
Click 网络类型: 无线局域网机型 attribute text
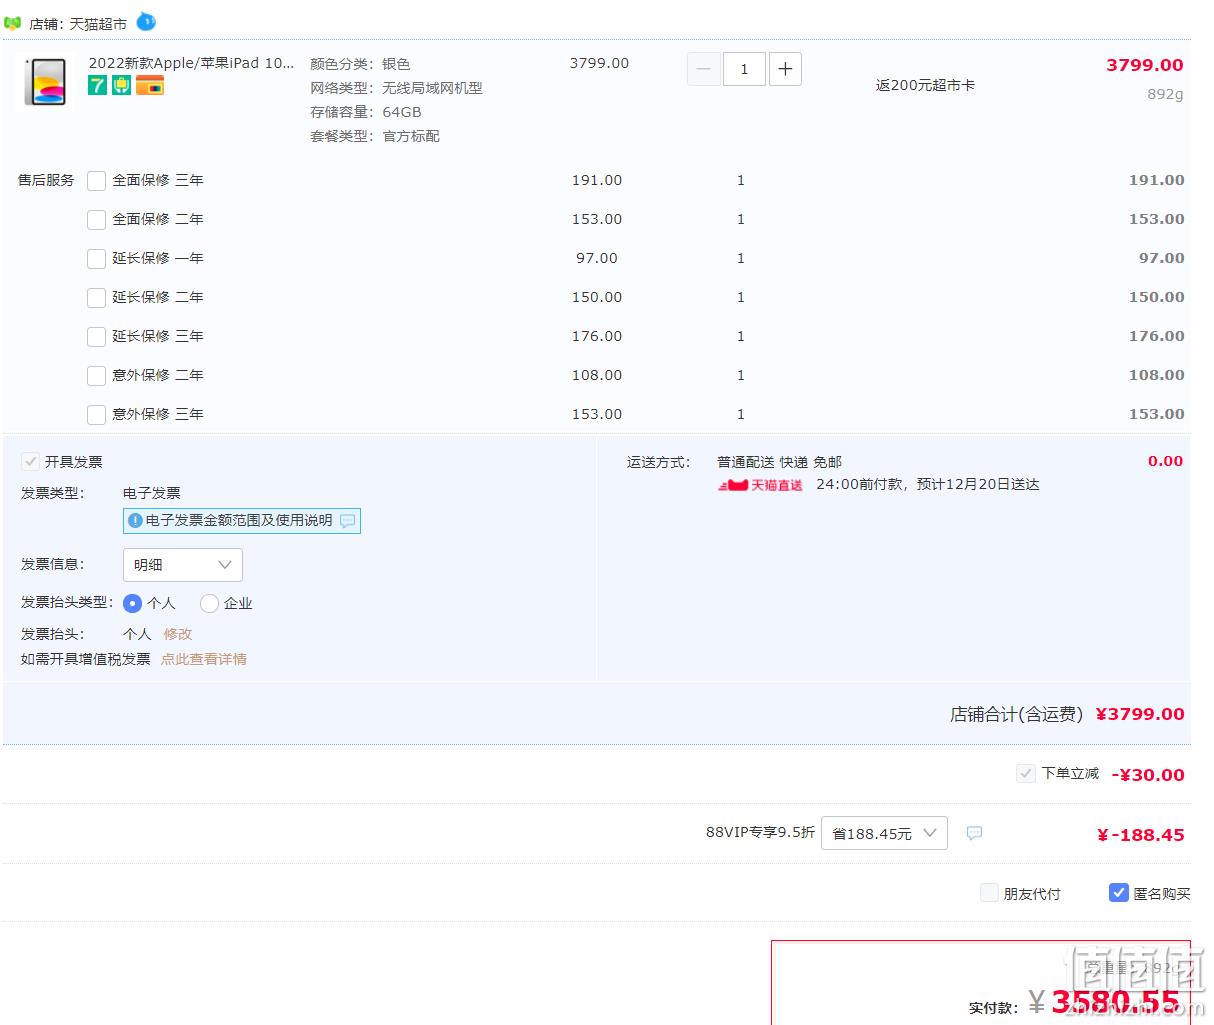396,88
